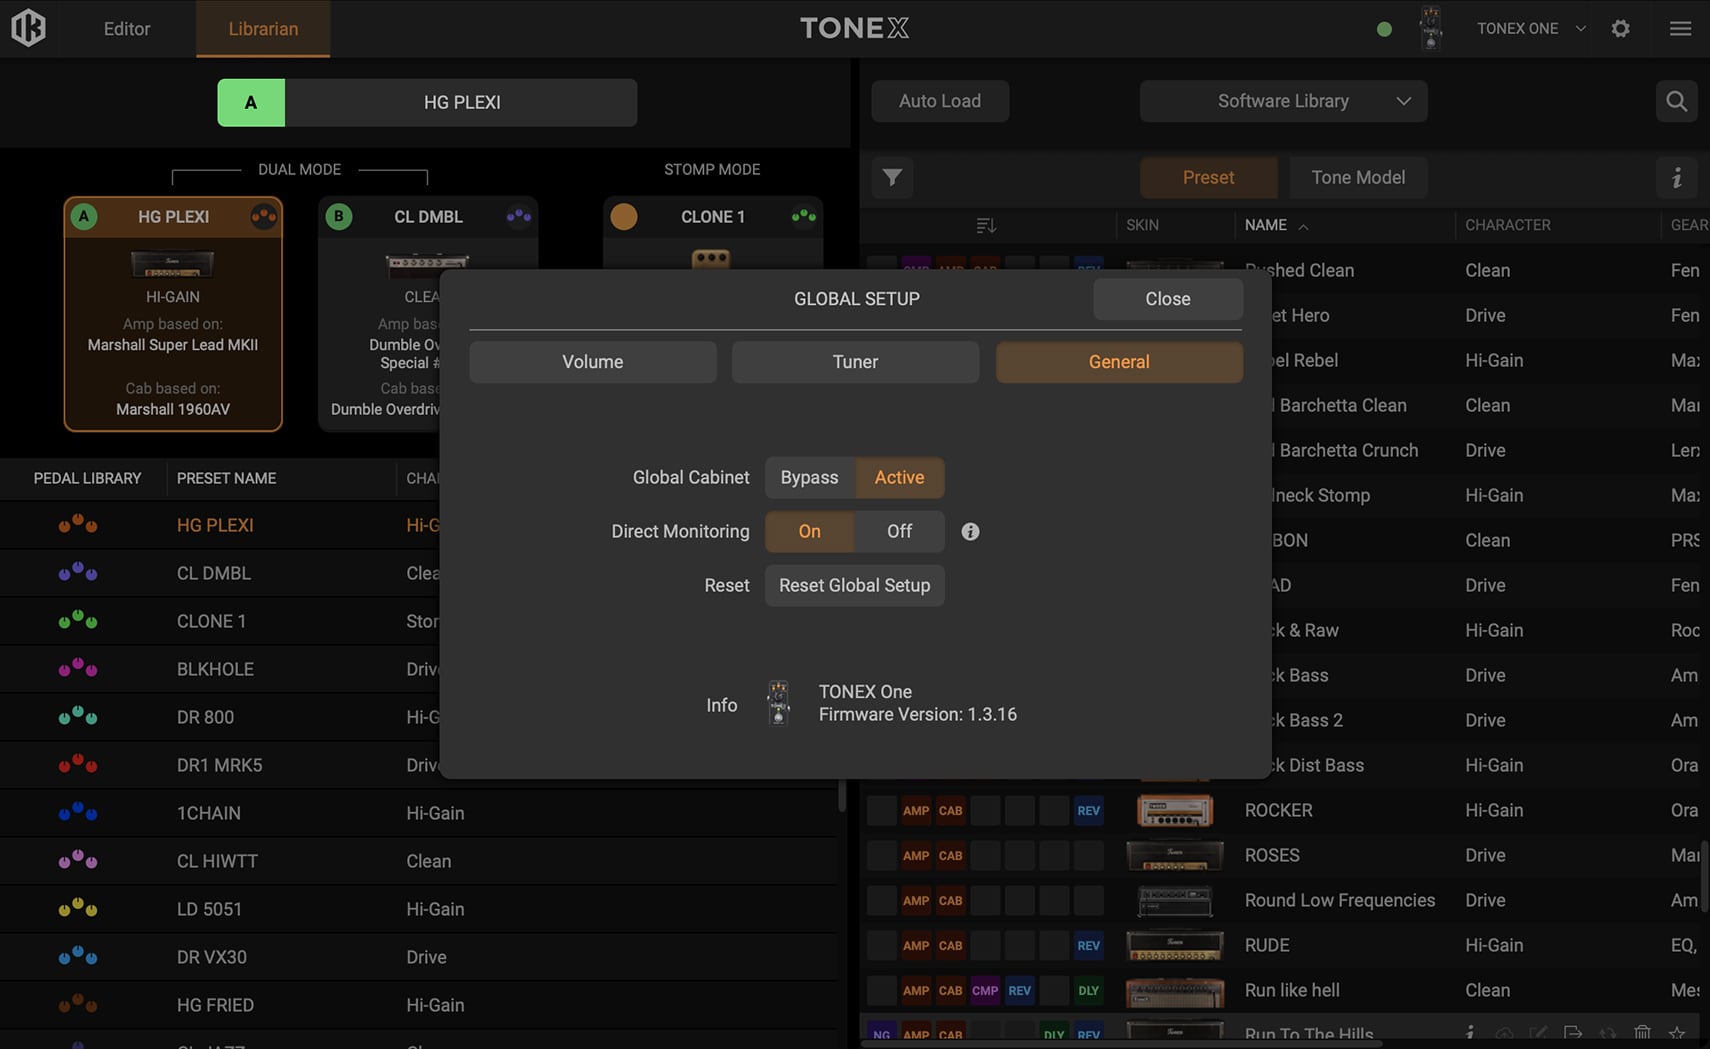Viewport: 1710px width, 1049px height.
Task: Click the IK Multimedia logo icon
Action: (x=28, y=28)
